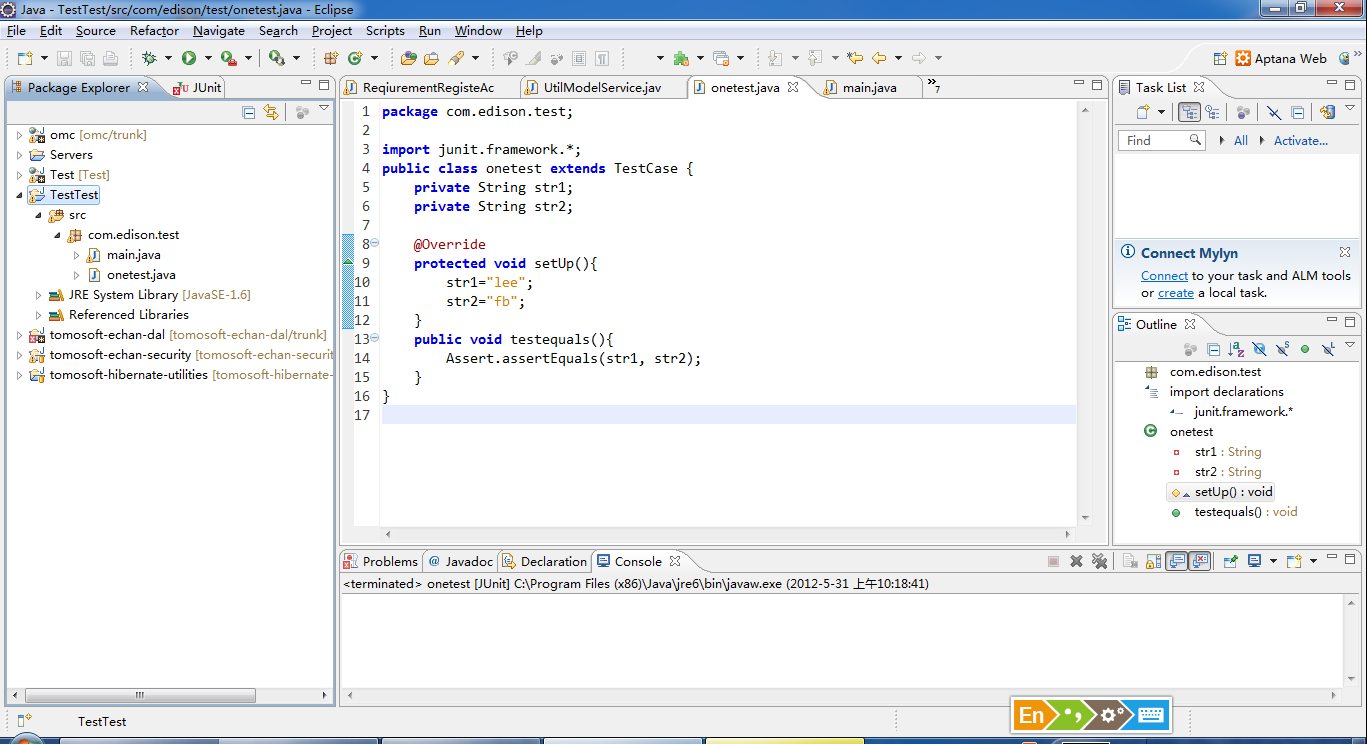1367x744 pixels.
Task: Switch to the main.java editor tab
Action: click(868, 88)
